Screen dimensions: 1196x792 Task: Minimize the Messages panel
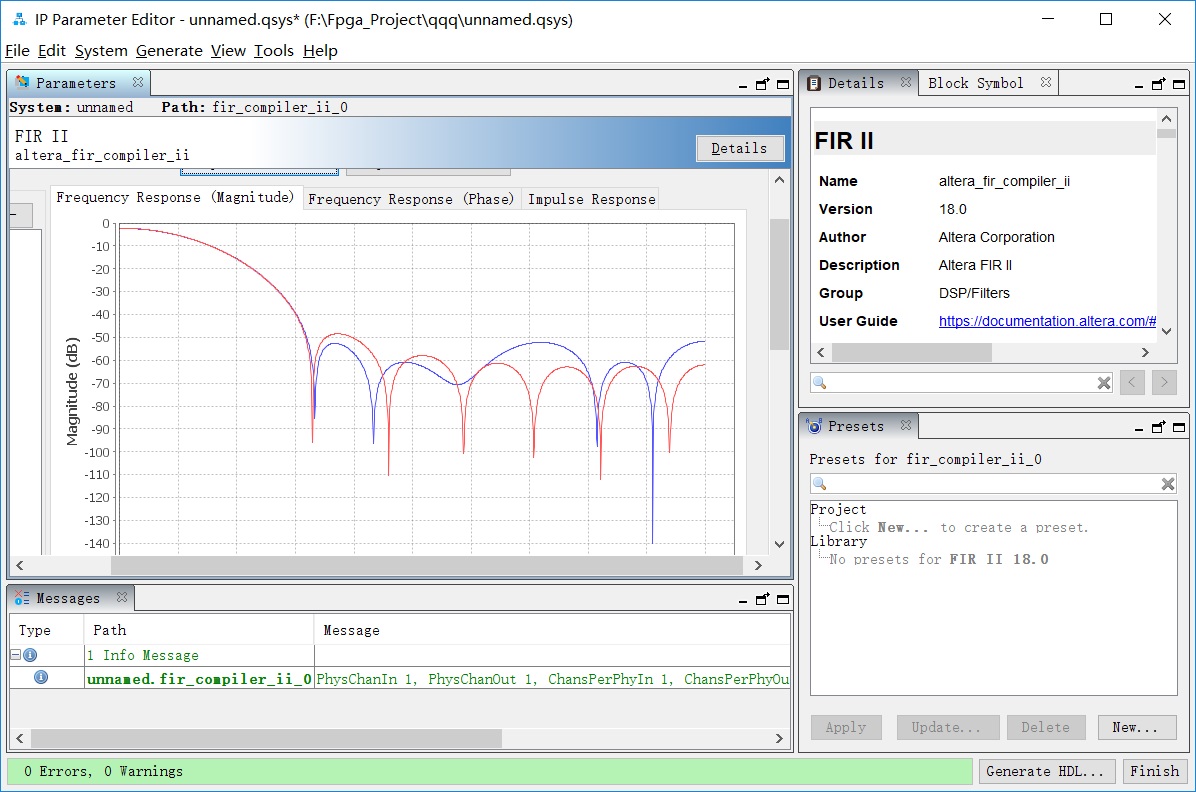[x=742, y=600]
